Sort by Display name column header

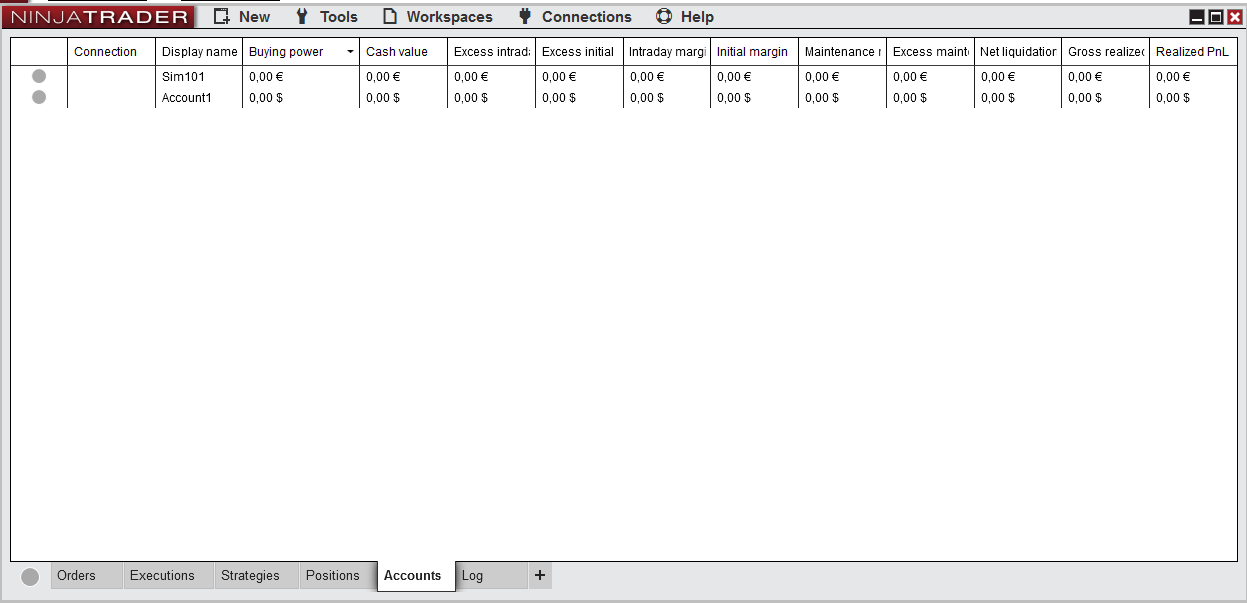tap(199, 52)
